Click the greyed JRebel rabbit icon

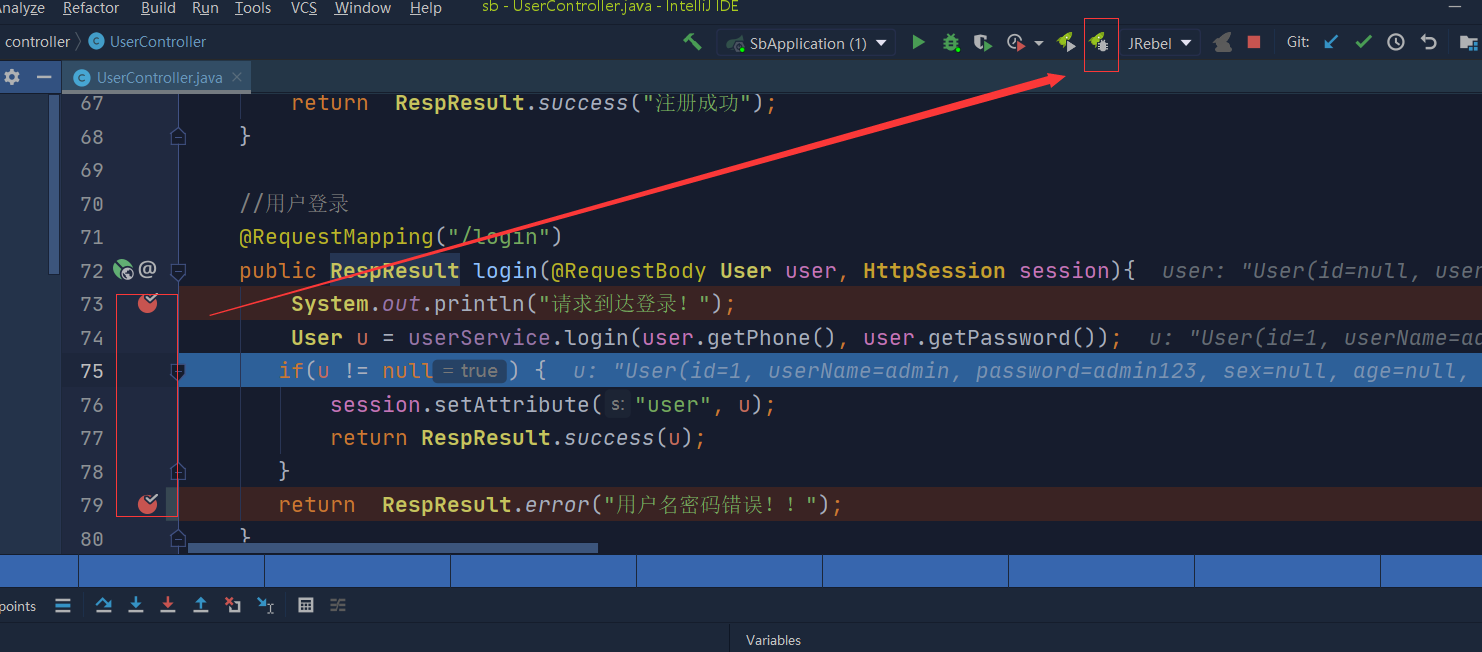pyautogui.click(x=1222, y=42)
